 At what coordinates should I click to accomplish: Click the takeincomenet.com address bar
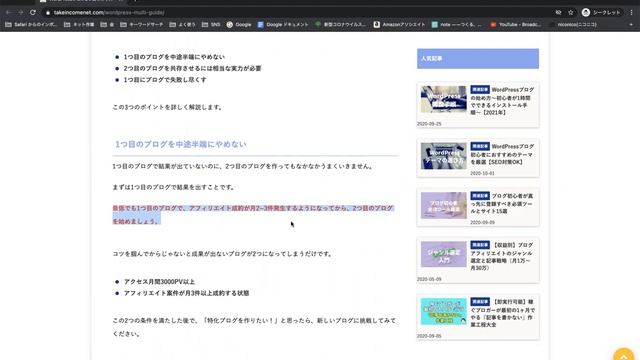(298, 13)
